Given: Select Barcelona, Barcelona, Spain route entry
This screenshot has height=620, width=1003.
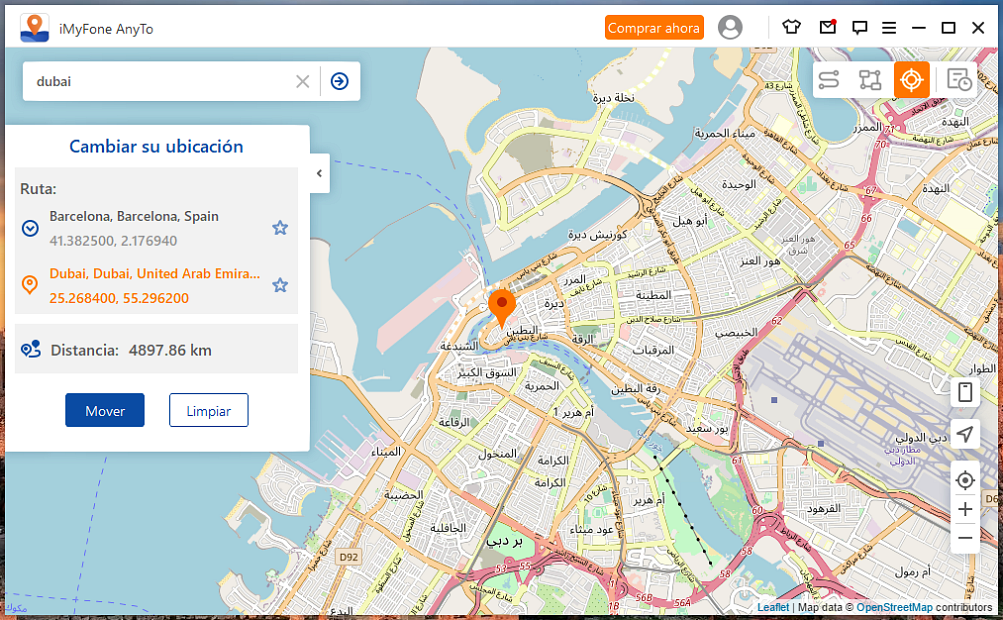Looking at the screenshot, I should pos(156,228).
